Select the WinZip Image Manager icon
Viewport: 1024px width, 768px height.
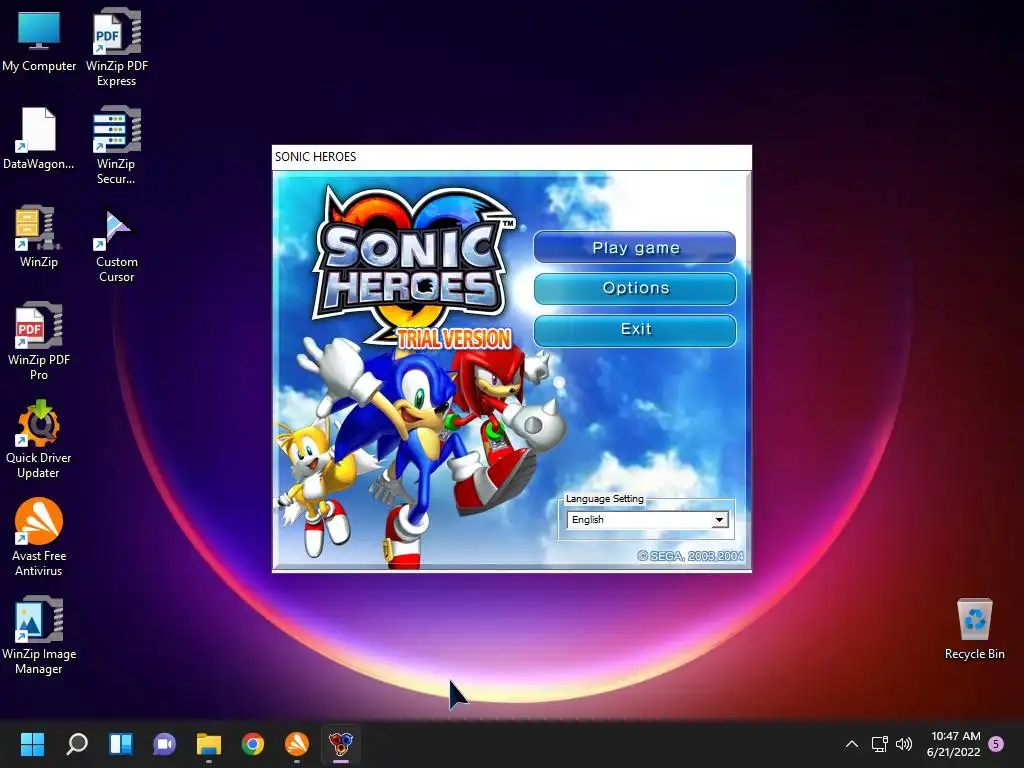(x=39, y=635)
